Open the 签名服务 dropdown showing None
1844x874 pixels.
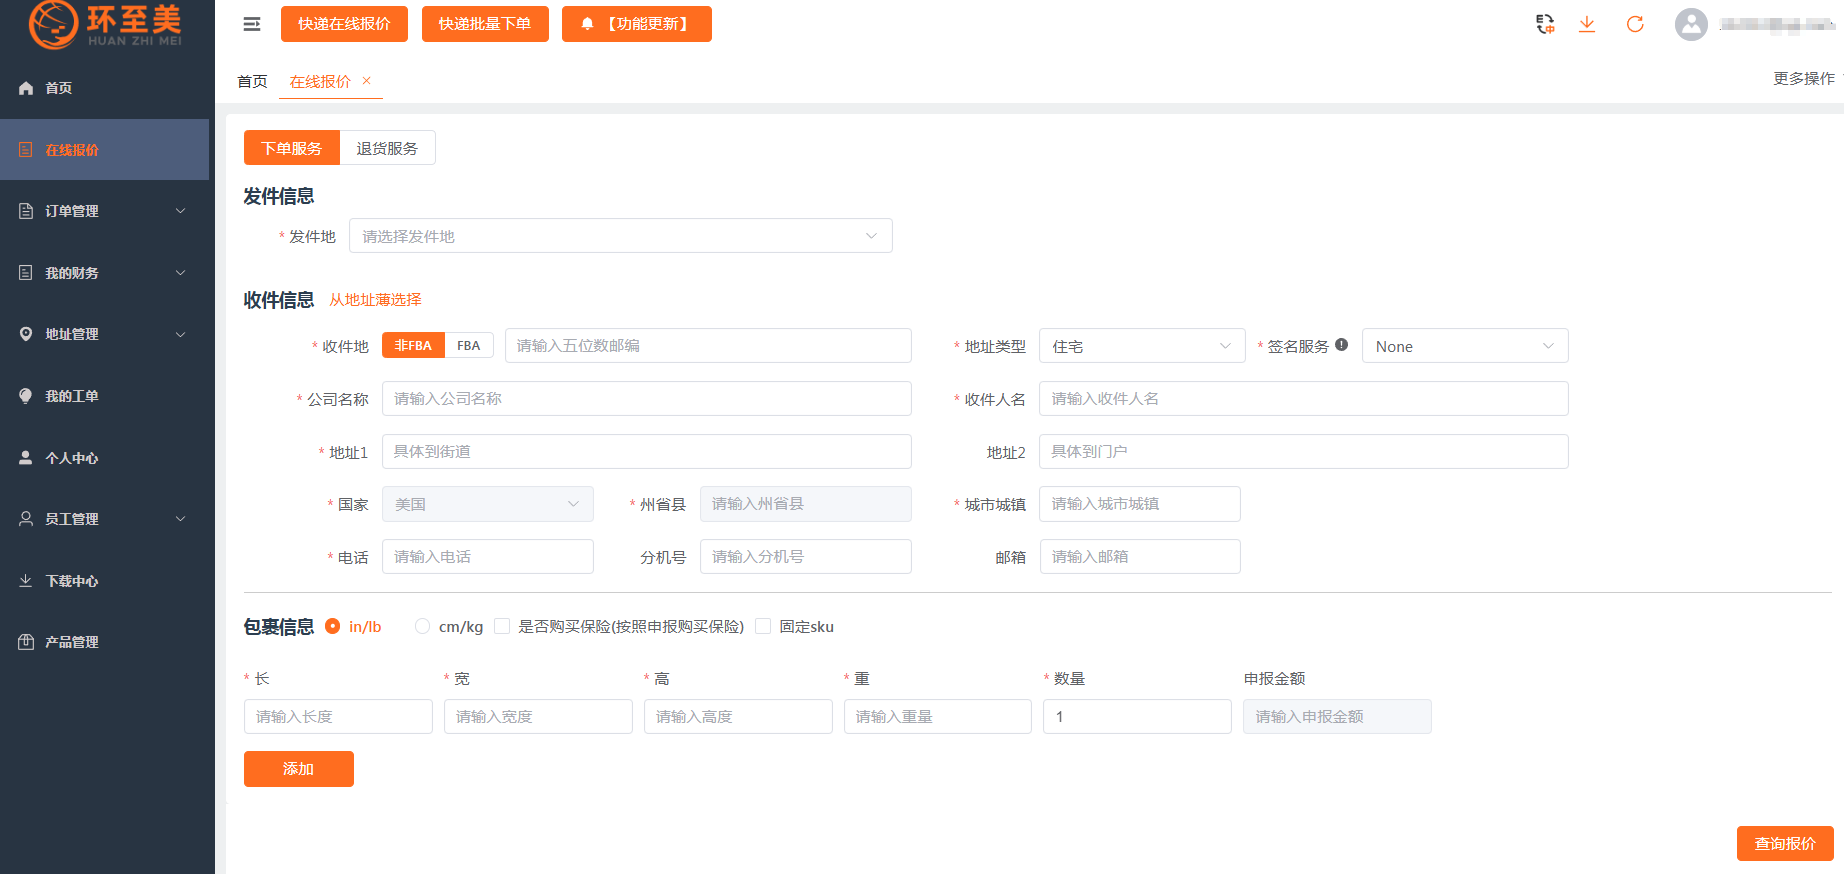[1465, 346]
